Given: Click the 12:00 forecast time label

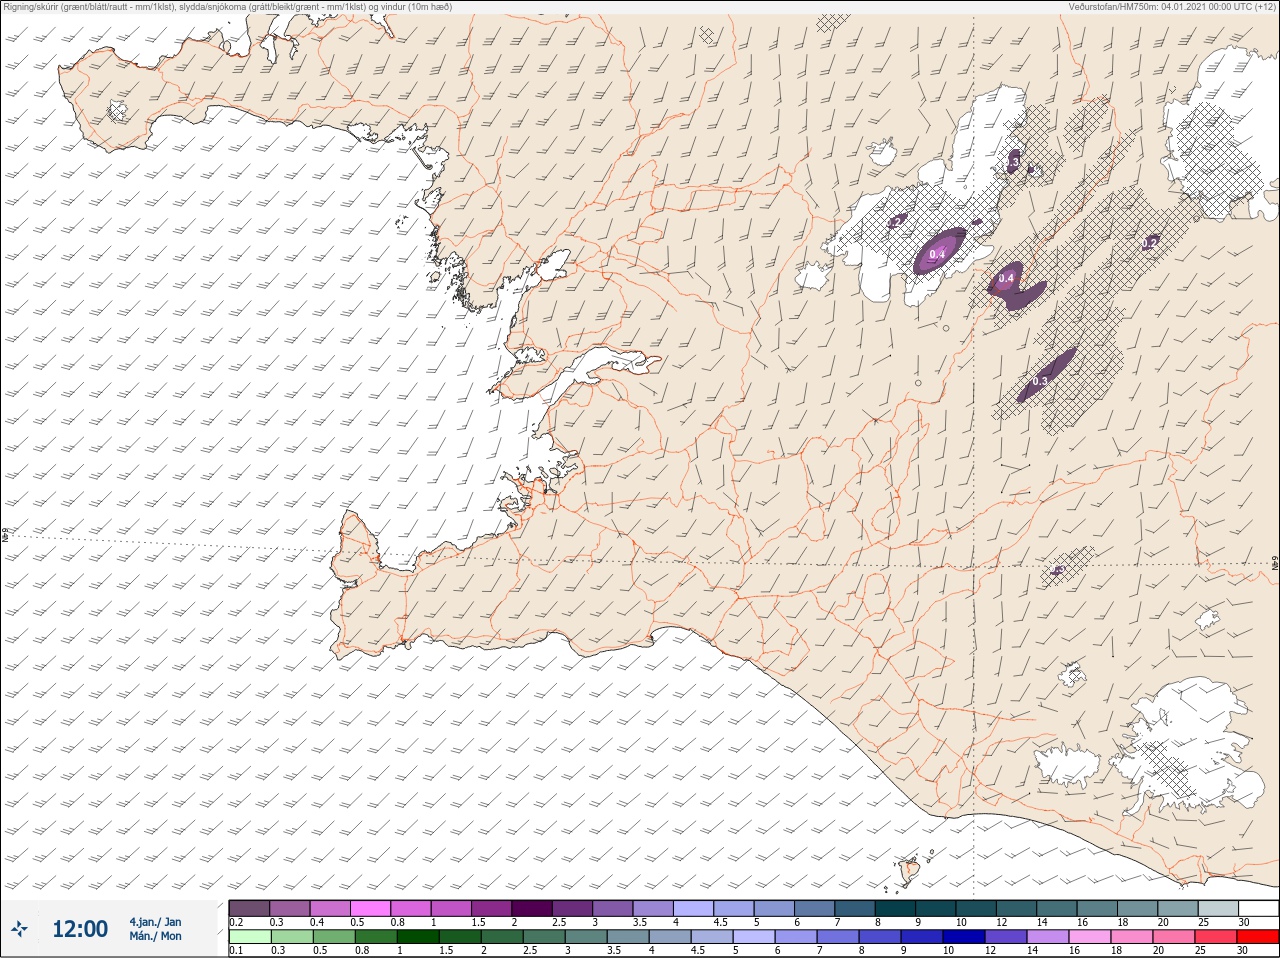Looking at the screenshot, I should pos(80,929).
